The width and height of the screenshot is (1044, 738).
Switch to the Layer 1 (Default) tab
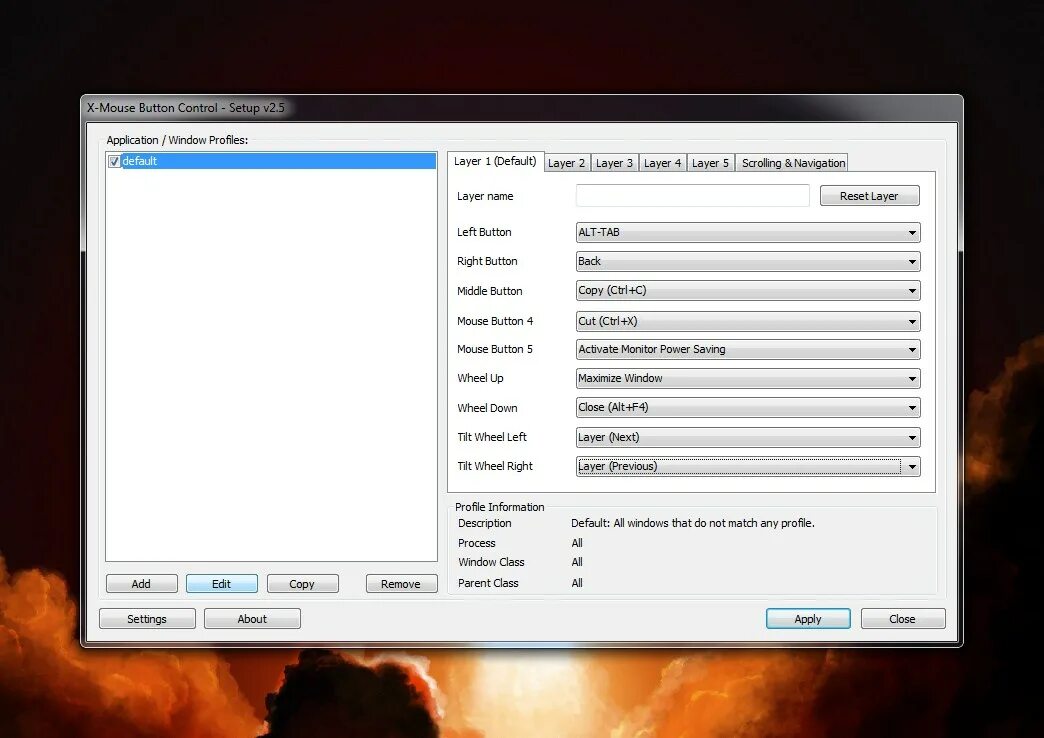495,161
